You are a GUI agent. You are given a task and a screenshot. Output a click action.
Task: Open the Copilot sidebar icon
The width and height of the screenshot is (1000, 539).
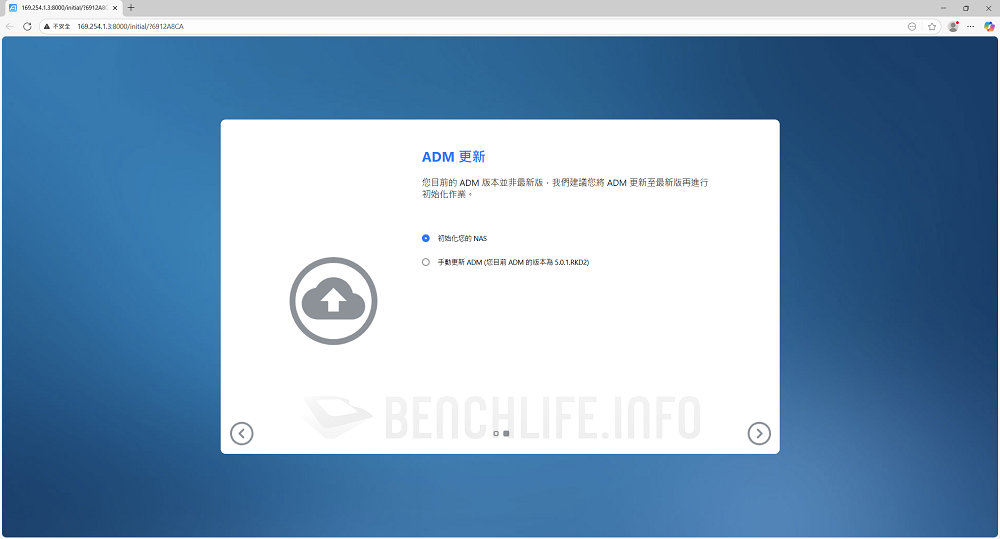pyautogui.click(x=989, y=26)
